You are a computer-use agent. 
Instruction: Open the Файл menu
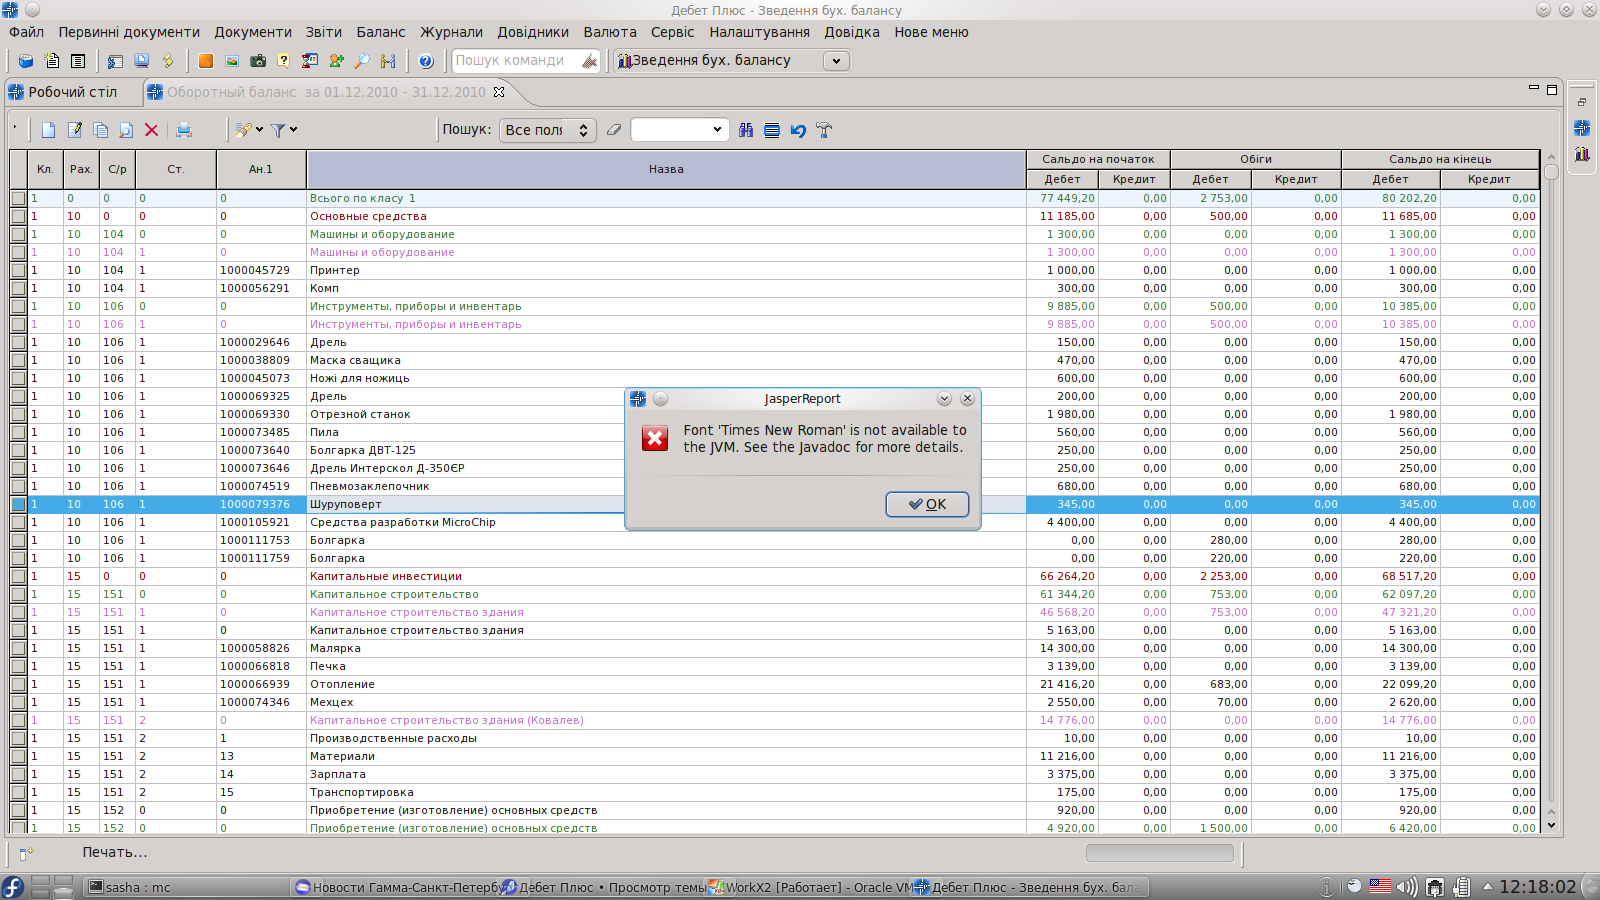point(27,32)
